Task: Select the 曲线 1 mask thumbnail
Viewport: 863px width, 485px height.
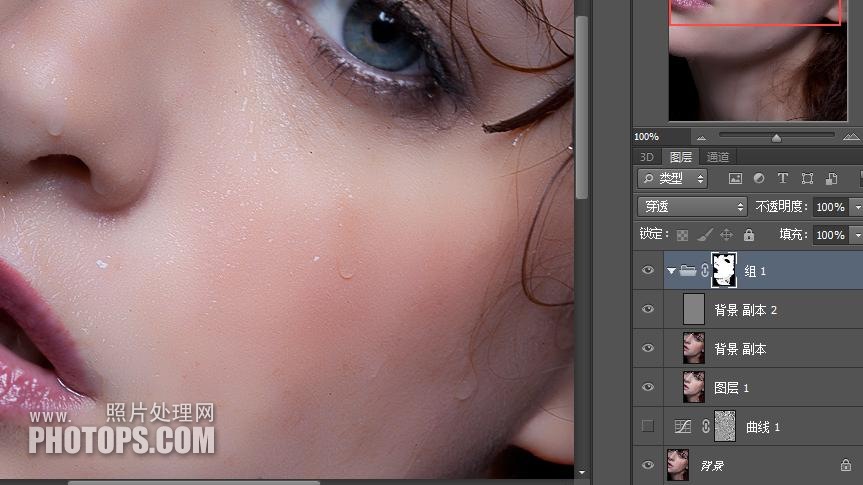Action: [x=725, y=426]
